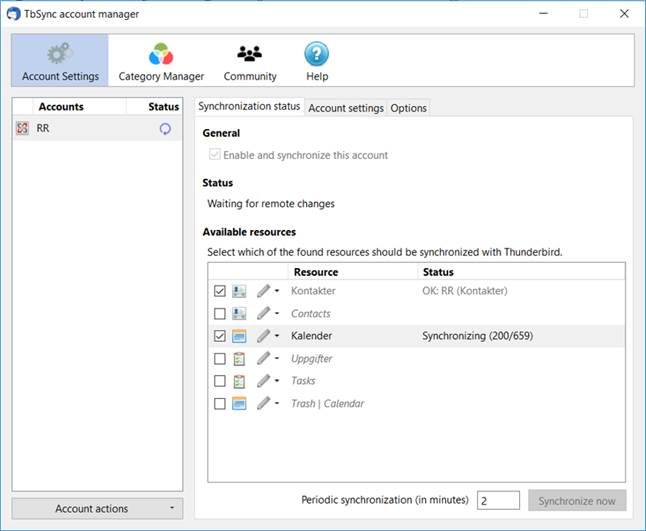646x531 pixels.
Task: Open the Tasks access mode dropdown arrow
Action: [277, 381]
